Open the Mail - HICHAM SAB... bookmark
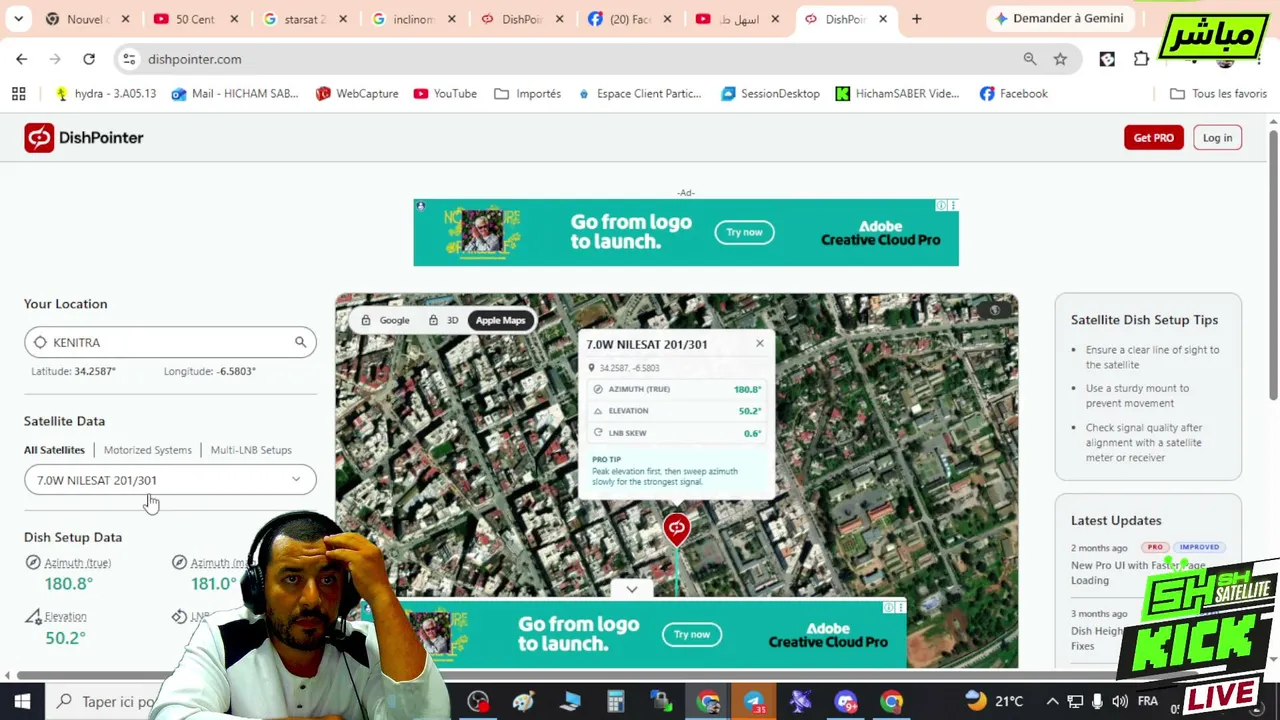1280x720 pixels. click(234, 94)
